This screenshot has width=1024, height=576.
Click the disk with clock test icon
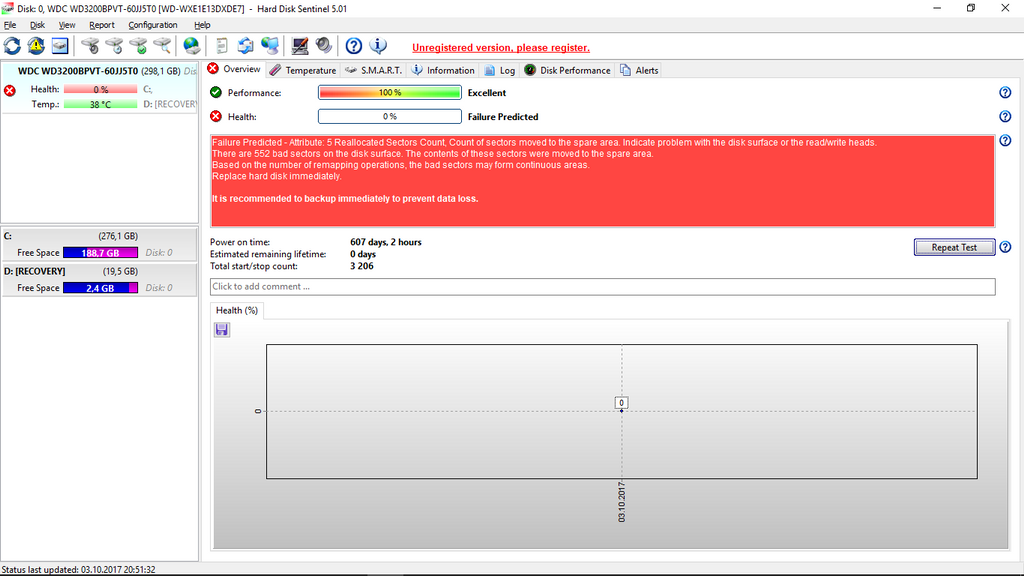point(114,46)
